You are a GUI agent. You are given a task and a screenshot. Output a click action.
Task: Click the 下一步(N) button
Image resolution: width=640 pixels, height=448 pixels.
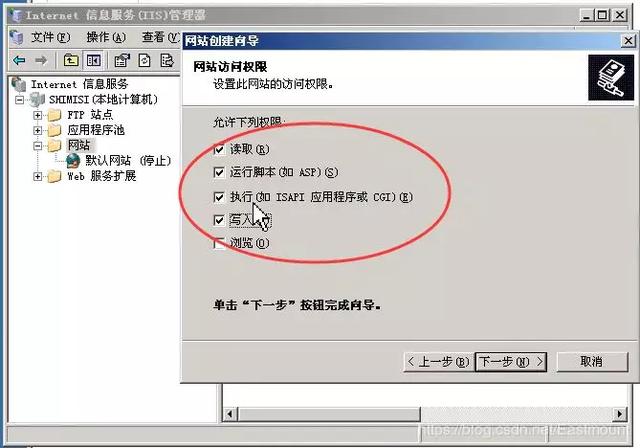pyautogui.click(x=511, y=362)
